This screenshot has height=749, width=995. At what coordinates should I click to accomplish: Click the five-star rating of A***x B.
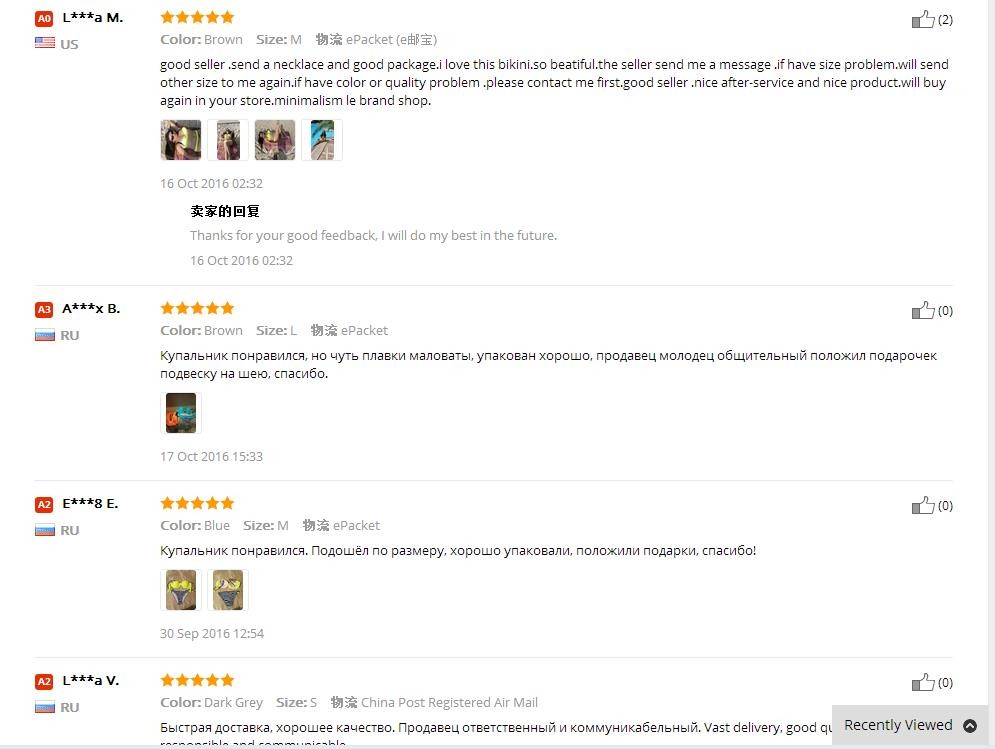(x=197, y=308)
